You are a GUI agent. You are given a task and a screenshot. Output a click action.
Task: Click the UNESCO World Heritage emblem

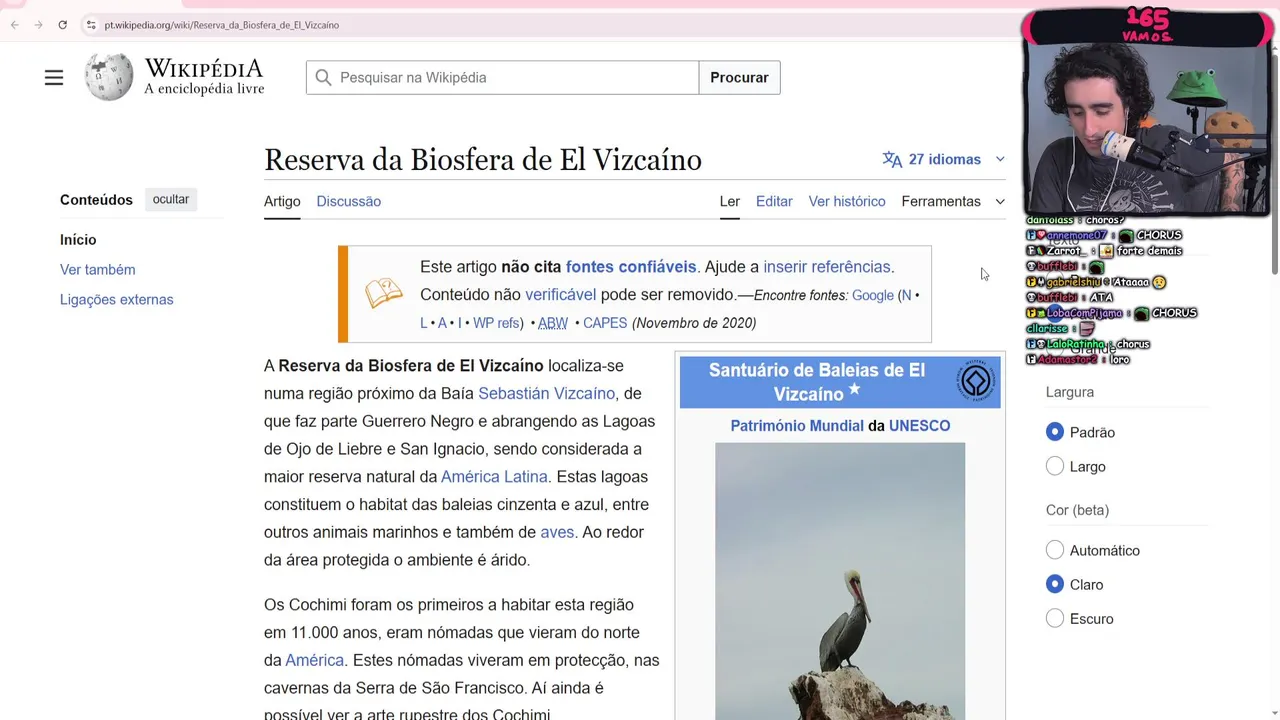(x=975, y=381)
